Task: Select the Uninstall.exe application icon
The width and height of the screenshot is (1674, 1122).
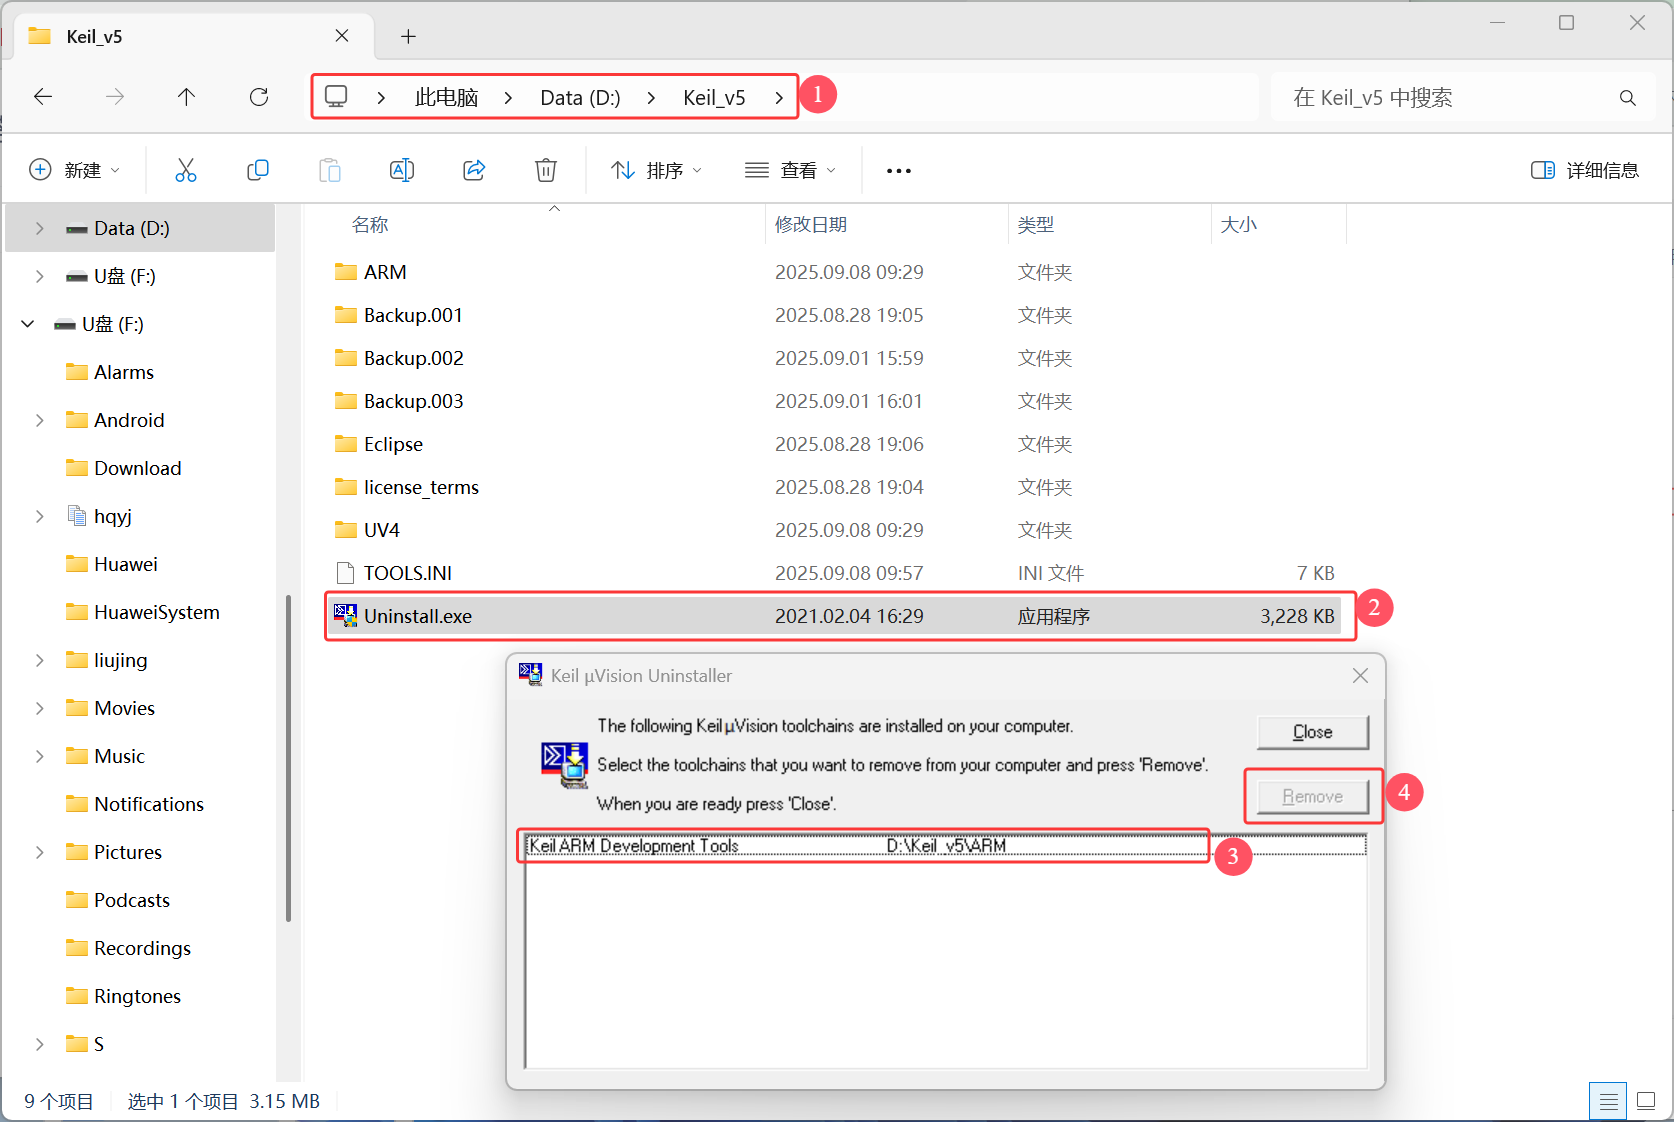Action: click(346, 616)
